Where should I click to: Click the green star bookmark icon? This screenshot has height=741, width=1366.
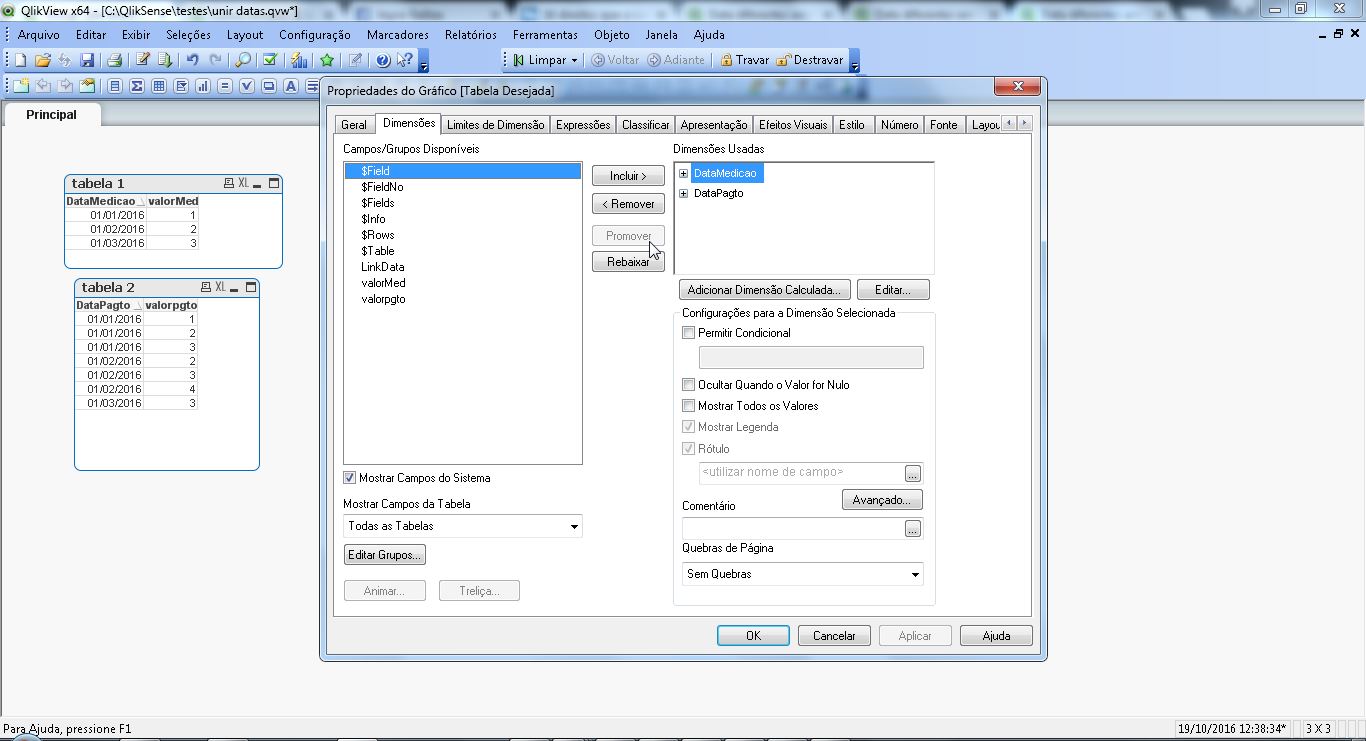326,60
